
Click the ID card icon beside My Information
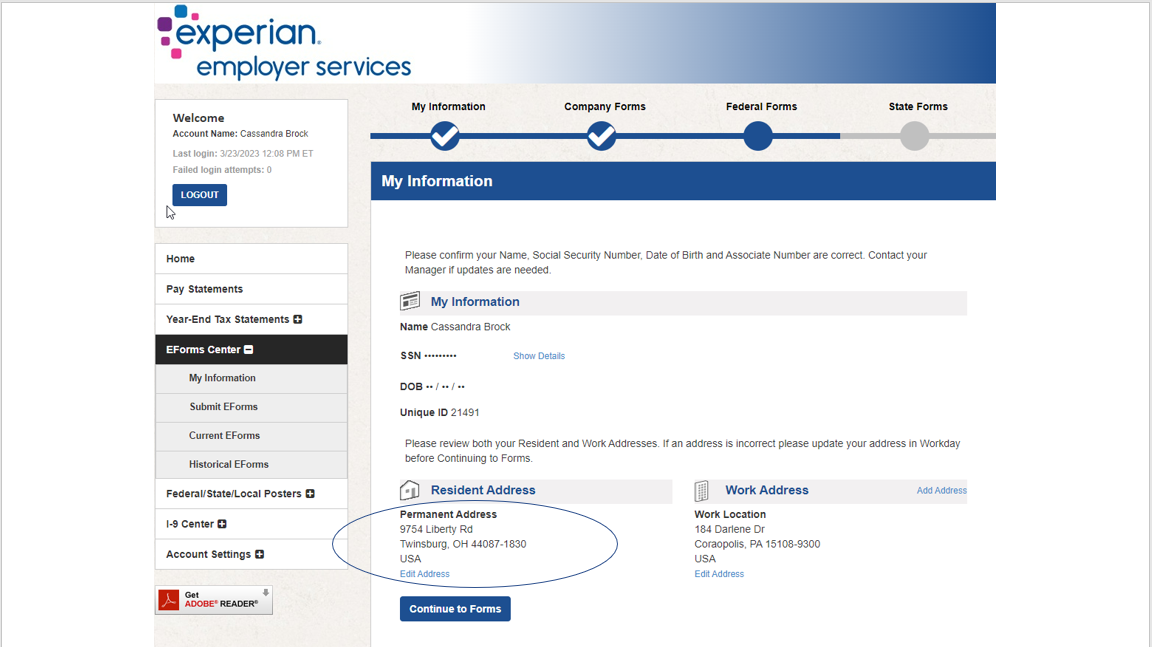410,301
